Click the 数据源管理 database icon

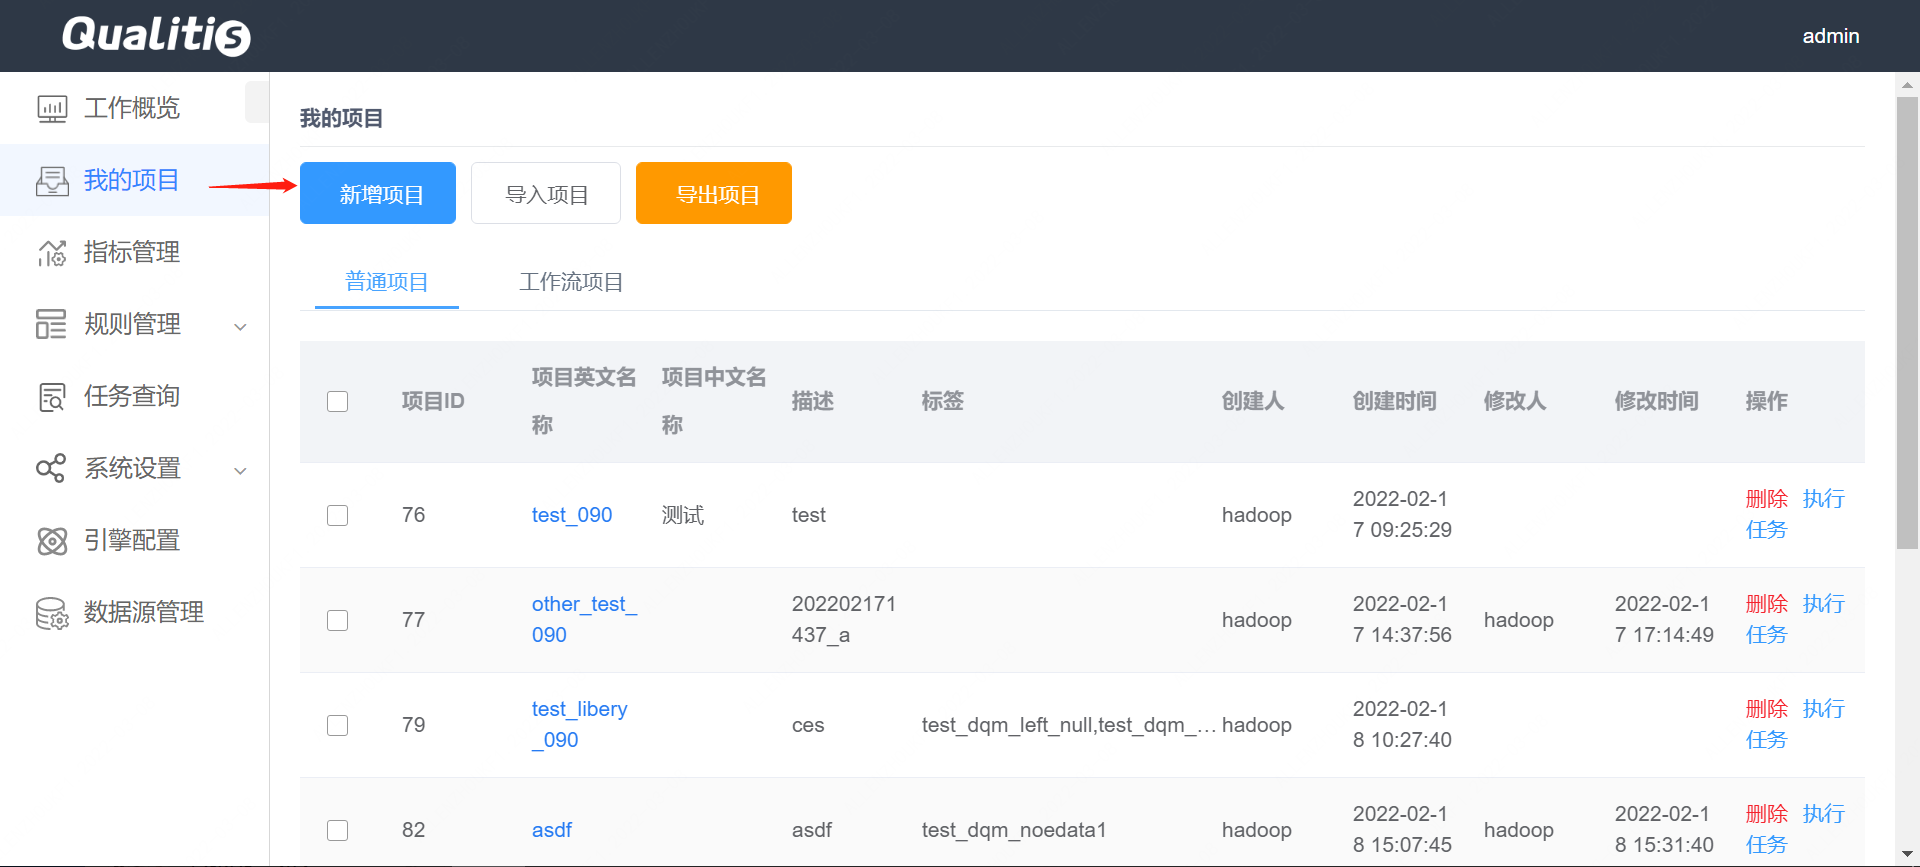[52, 613]
